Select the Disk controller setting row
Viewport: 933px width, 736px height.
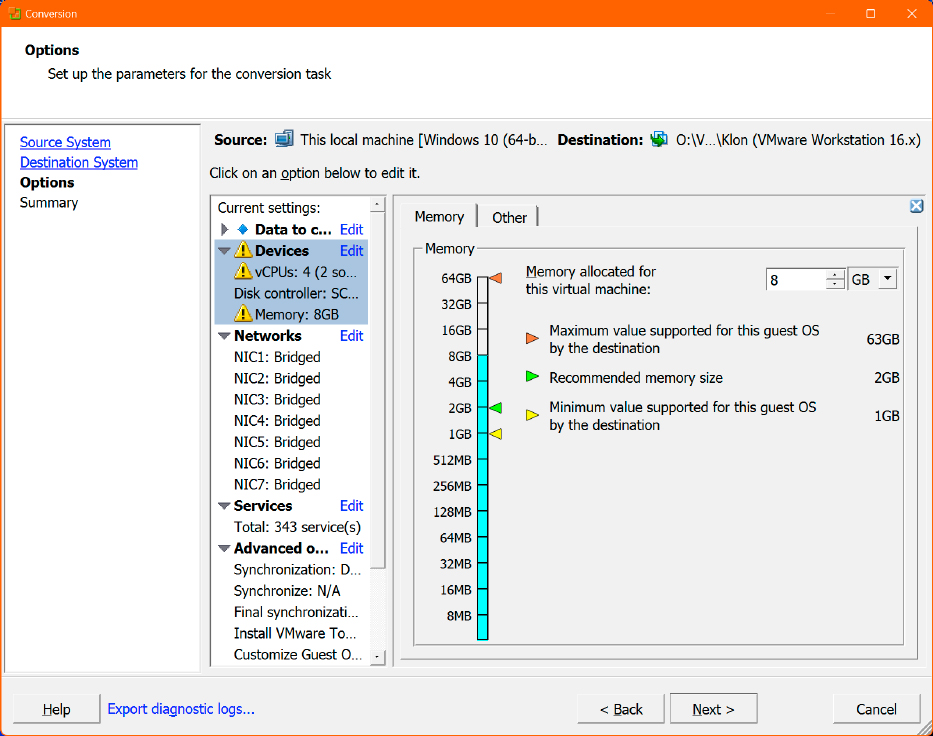pyautogui.click(x=291, y=293)
